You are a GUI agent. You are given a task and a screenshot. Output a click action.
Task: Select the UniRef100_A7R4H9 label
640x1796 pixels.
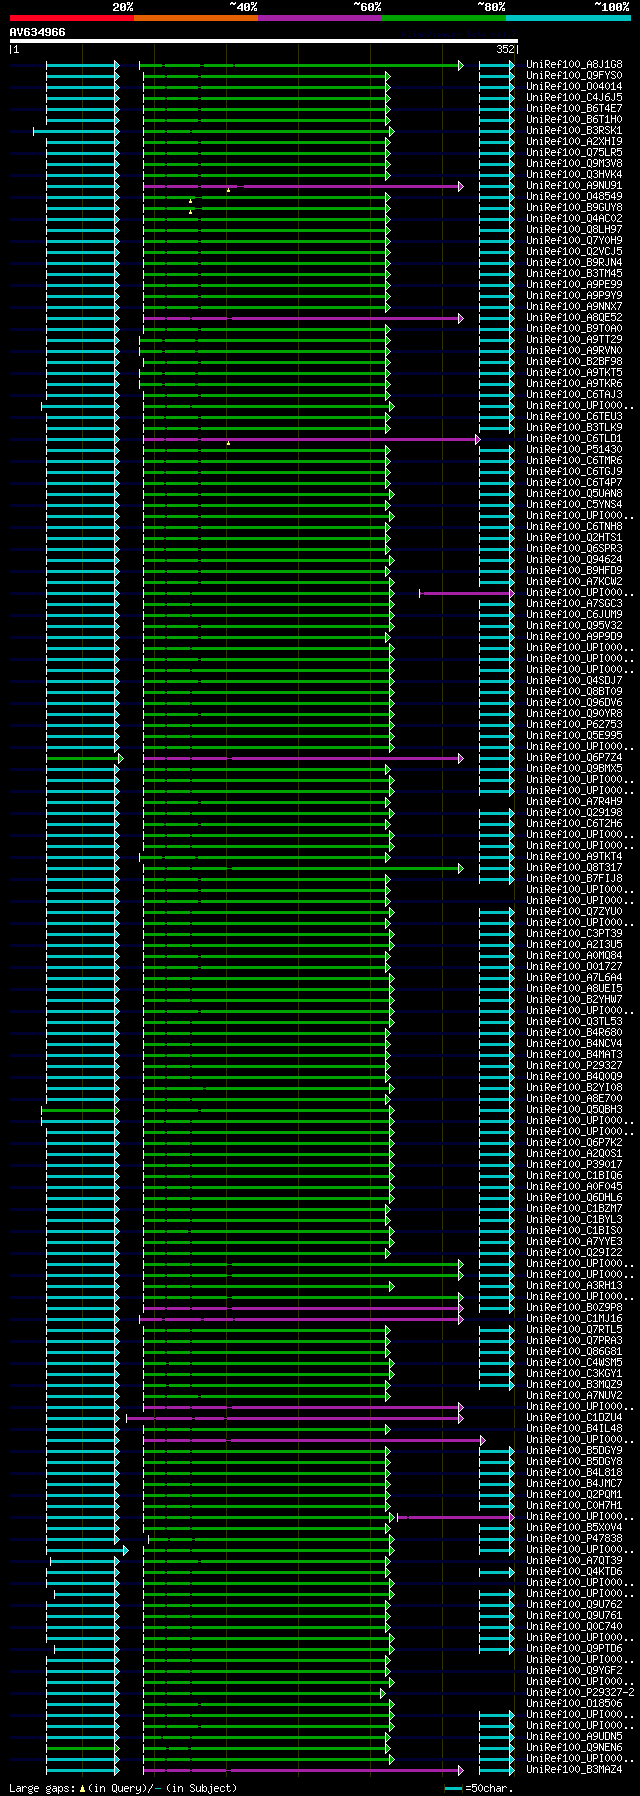(574, 802)
